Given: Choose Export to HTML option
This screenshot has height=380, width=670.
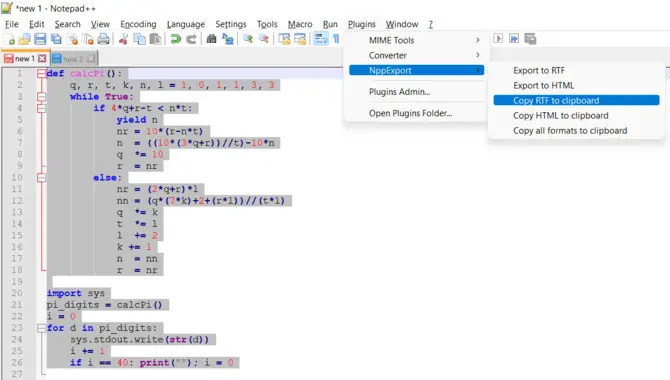Looking at the screenshot, I should tap(544, 85).
